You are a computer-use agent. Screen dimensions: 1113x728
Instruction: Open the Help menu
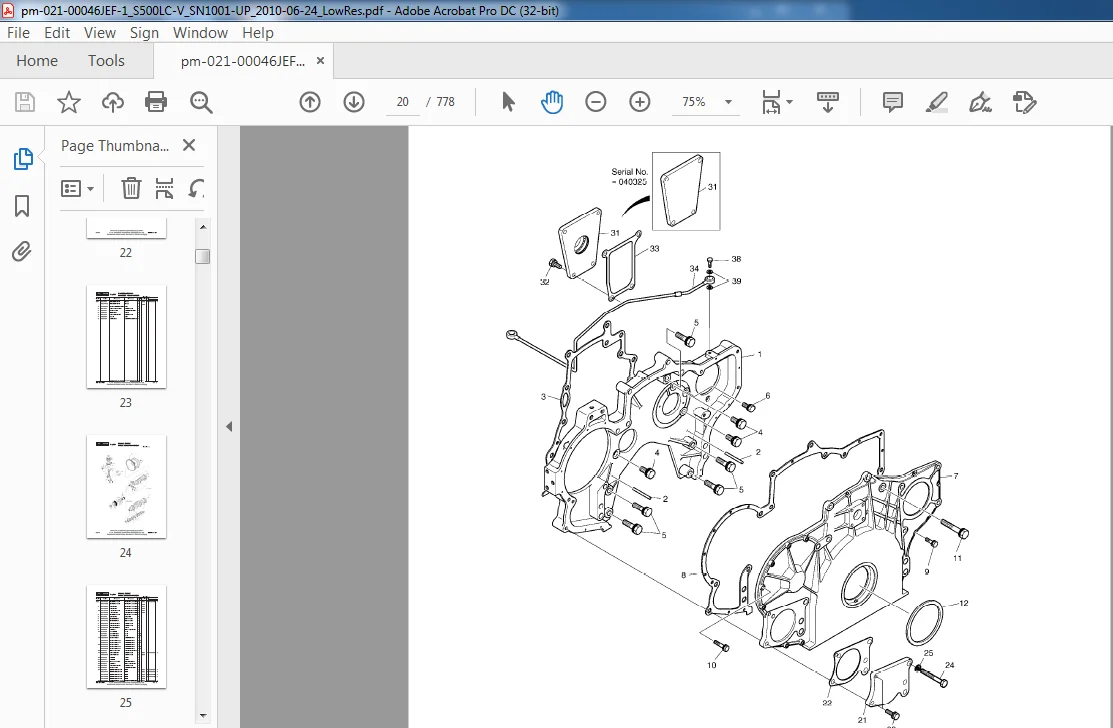(258, 33)
